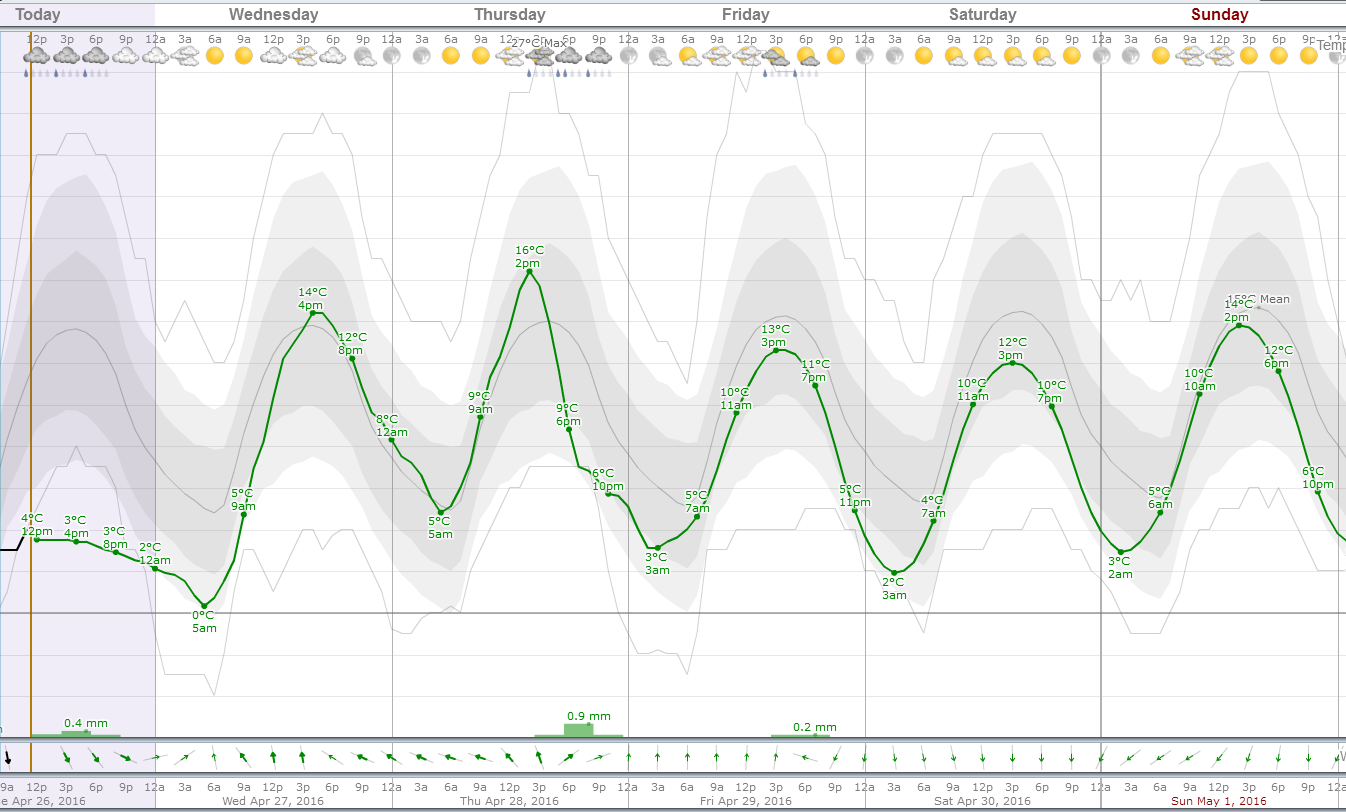
Task: Click the orange current-time vertical marker
Action: tap(31, 400)
